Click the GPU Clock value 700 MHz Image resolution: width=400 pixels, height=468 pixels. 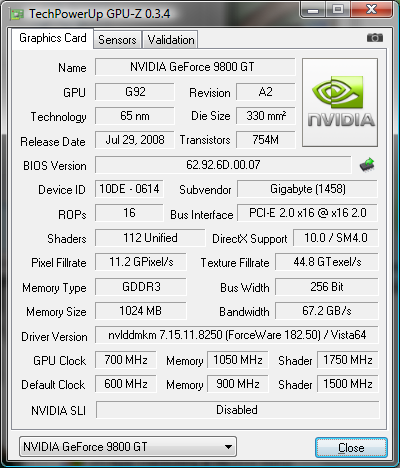(126, 360)
